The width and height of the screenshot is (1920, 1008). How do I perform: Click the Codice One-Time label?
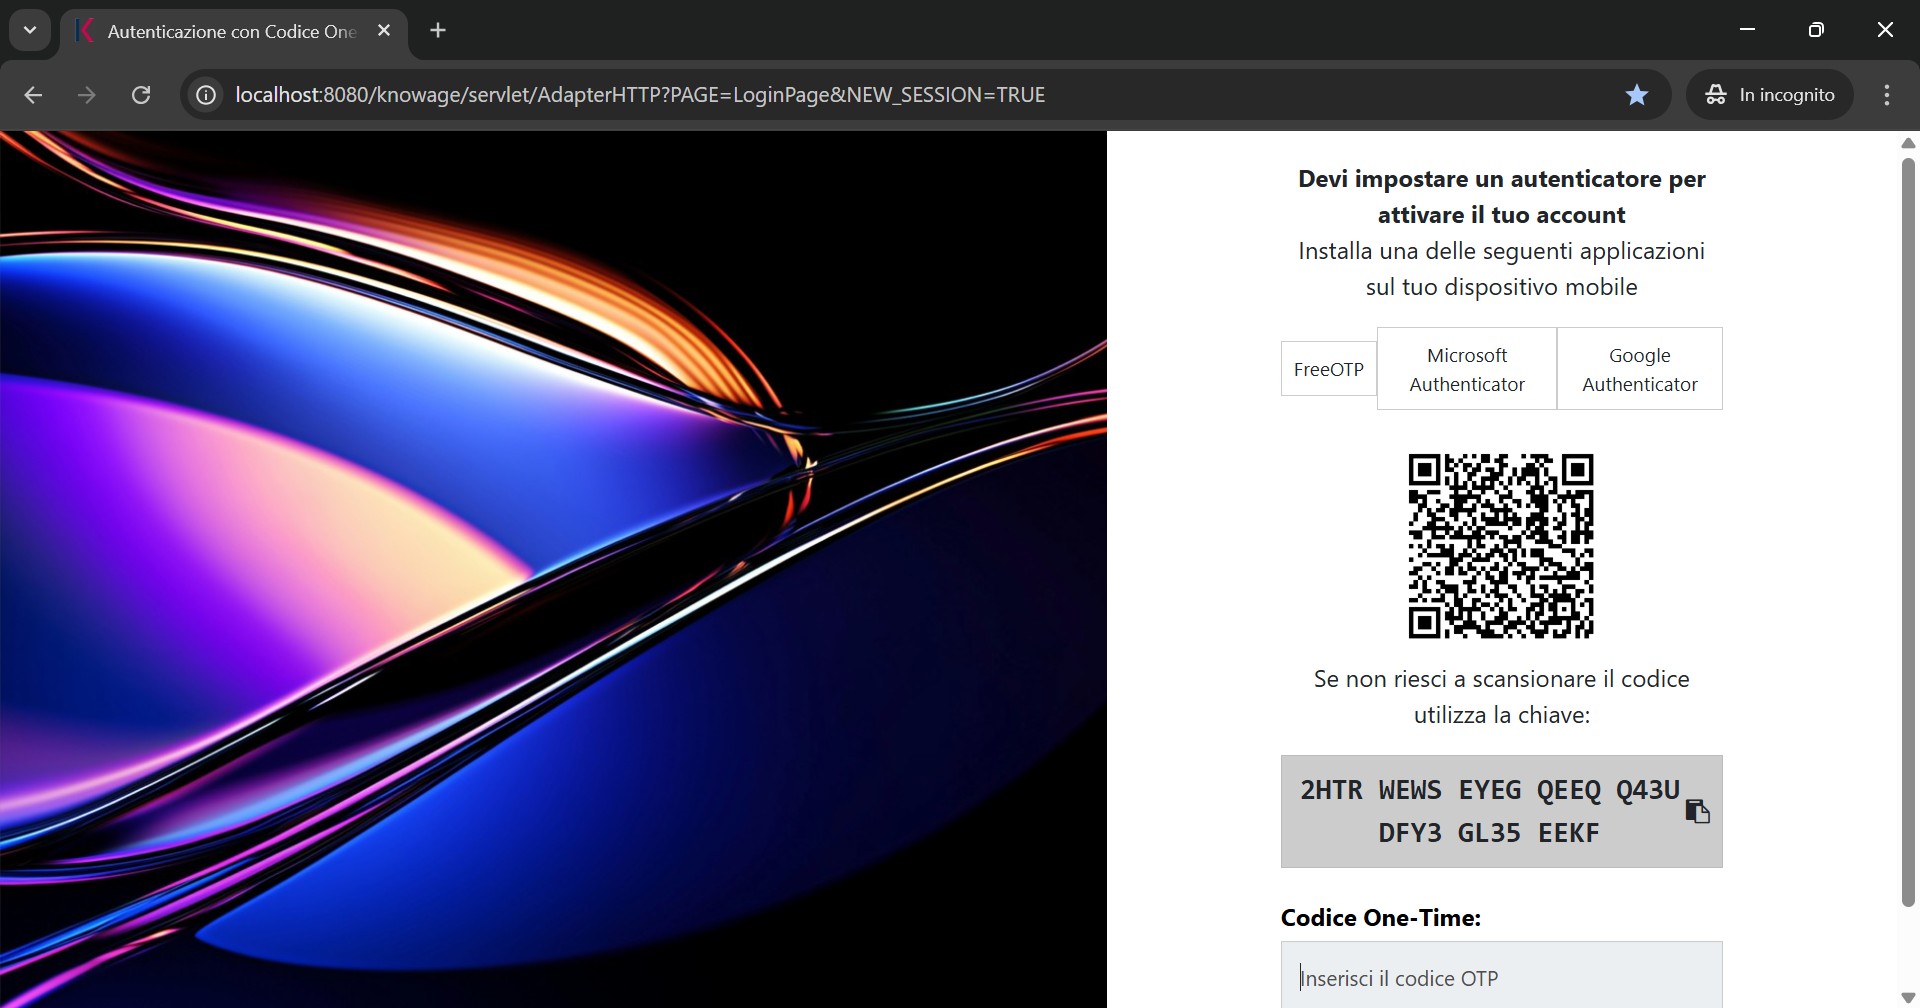1381,918
